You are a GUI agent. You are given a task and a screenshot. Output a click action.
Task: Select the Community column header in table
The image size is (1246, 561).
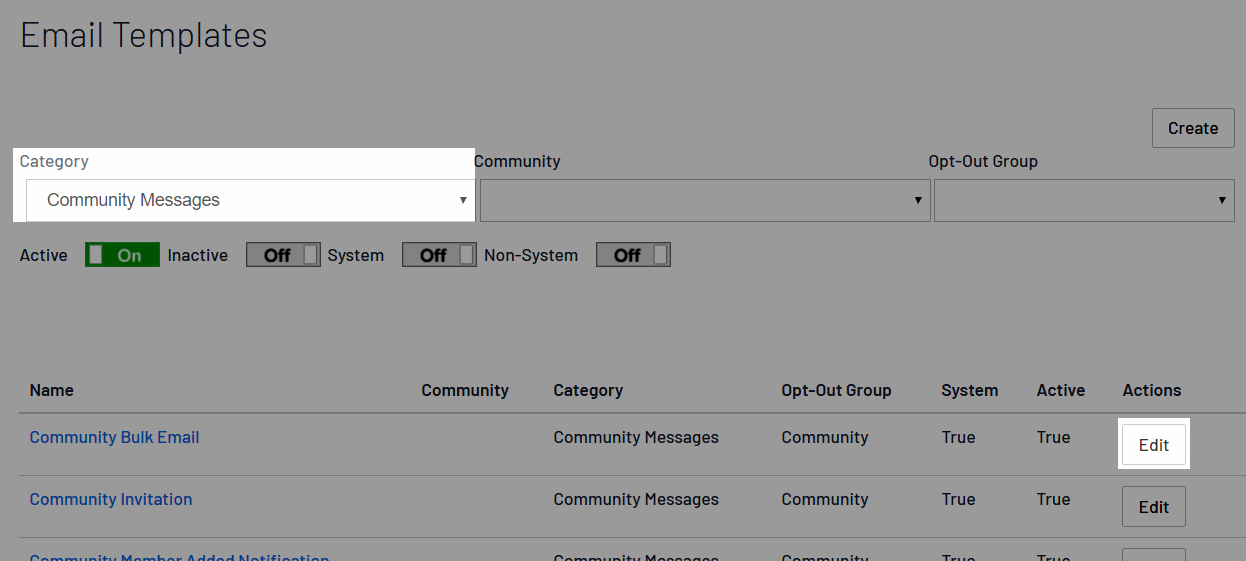click(465, 390)
